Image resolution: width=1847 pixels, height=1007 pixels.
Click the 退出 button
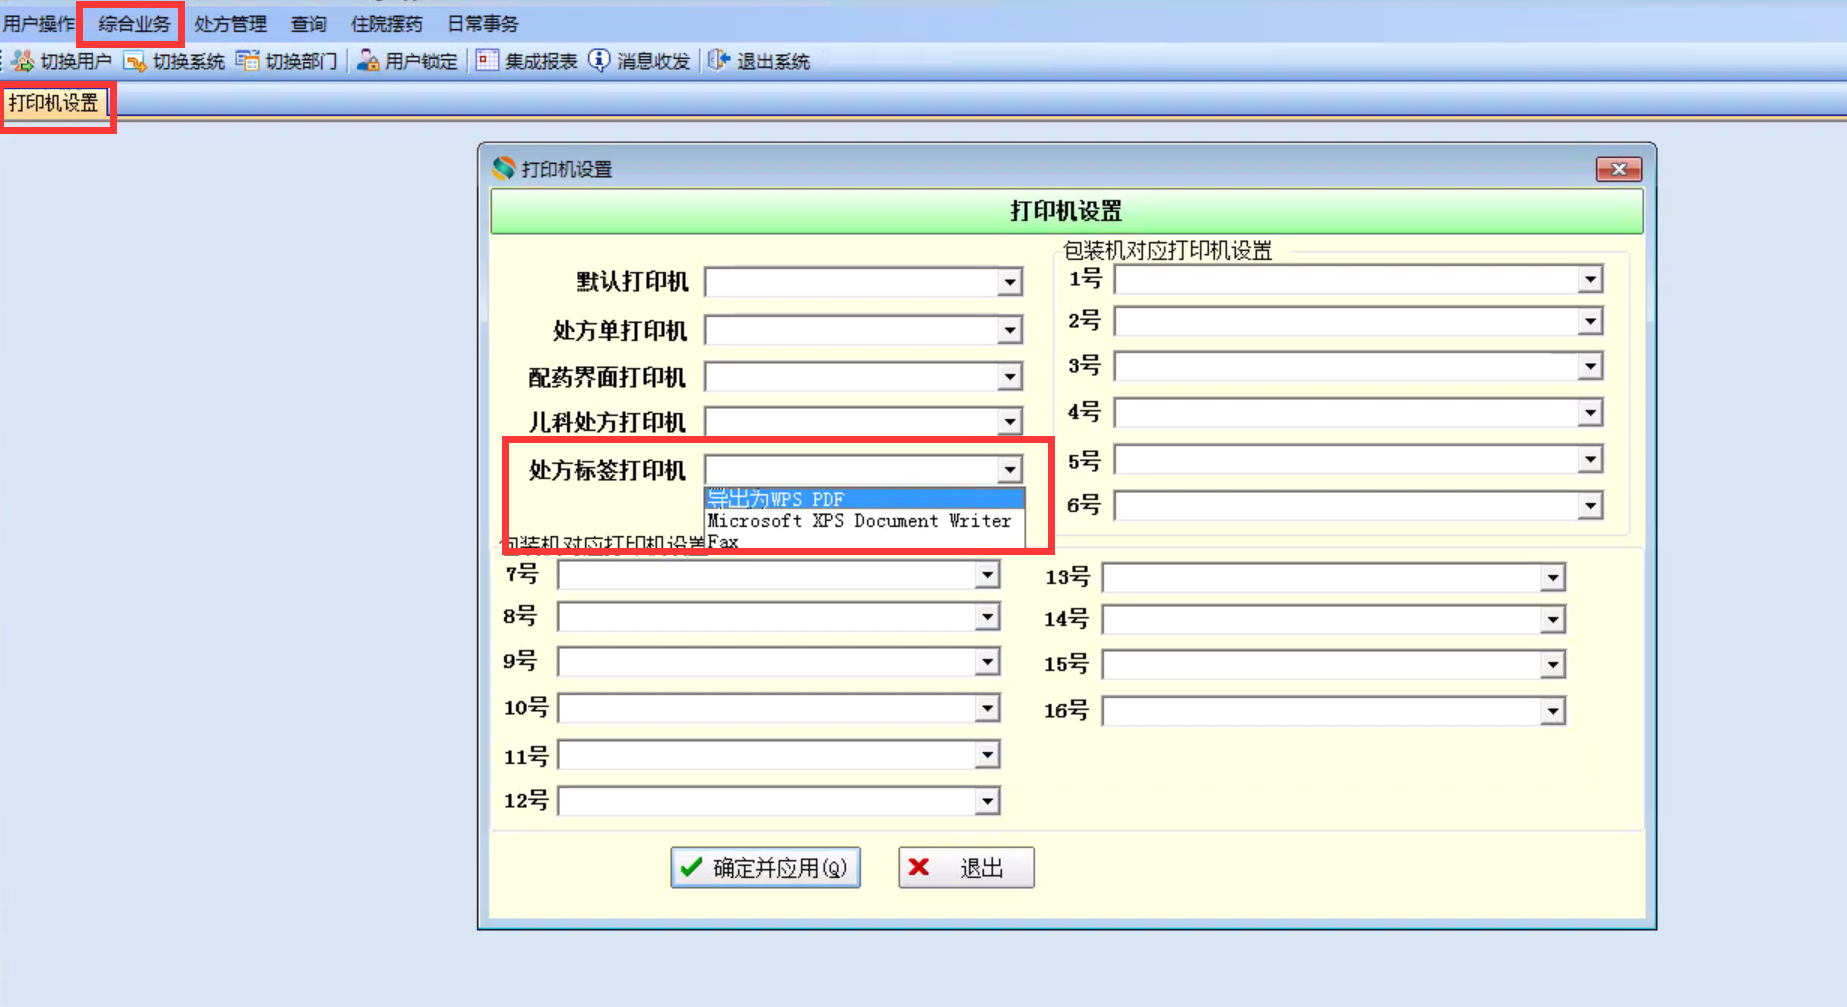[966, 868]
